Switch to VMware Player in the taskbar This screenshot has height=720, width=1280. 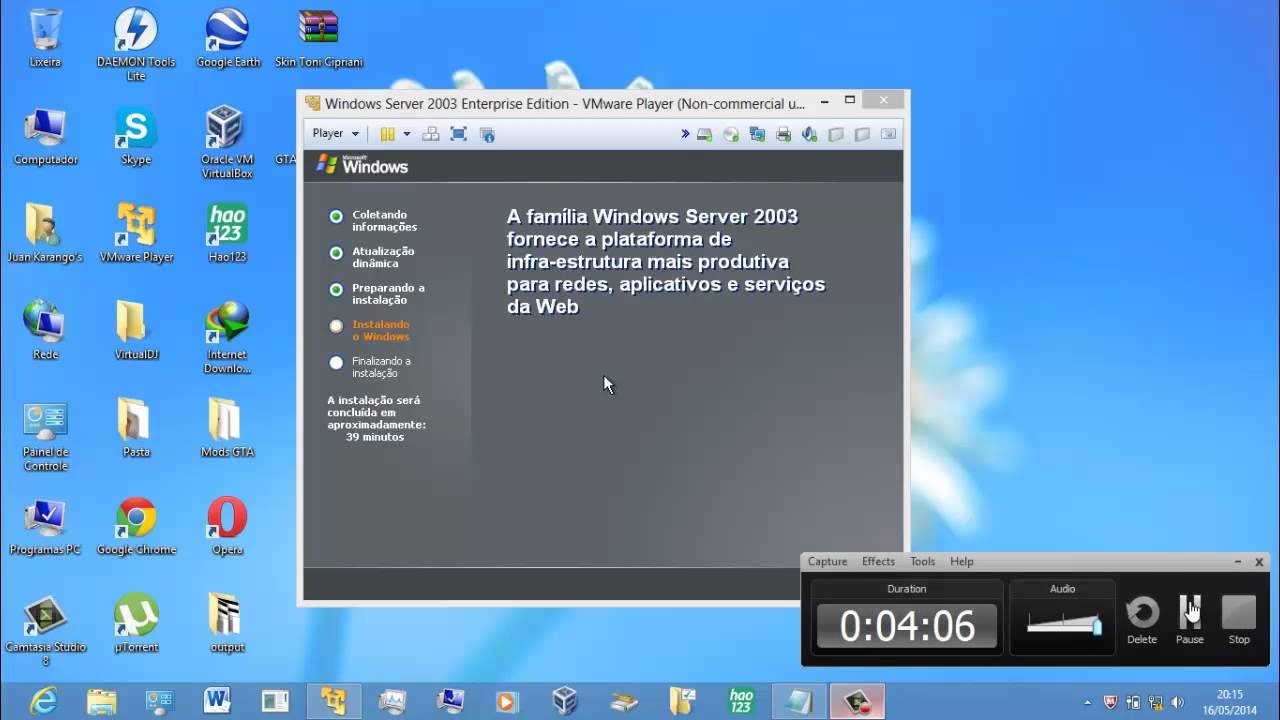tap(333, 701)
